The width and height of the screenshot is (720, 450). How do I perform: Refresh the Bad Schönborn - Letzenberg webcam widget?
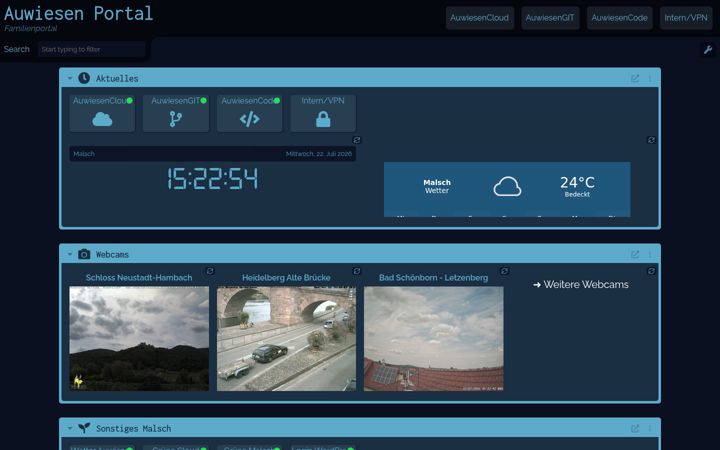pyautogui.click(x=504, y=271)
